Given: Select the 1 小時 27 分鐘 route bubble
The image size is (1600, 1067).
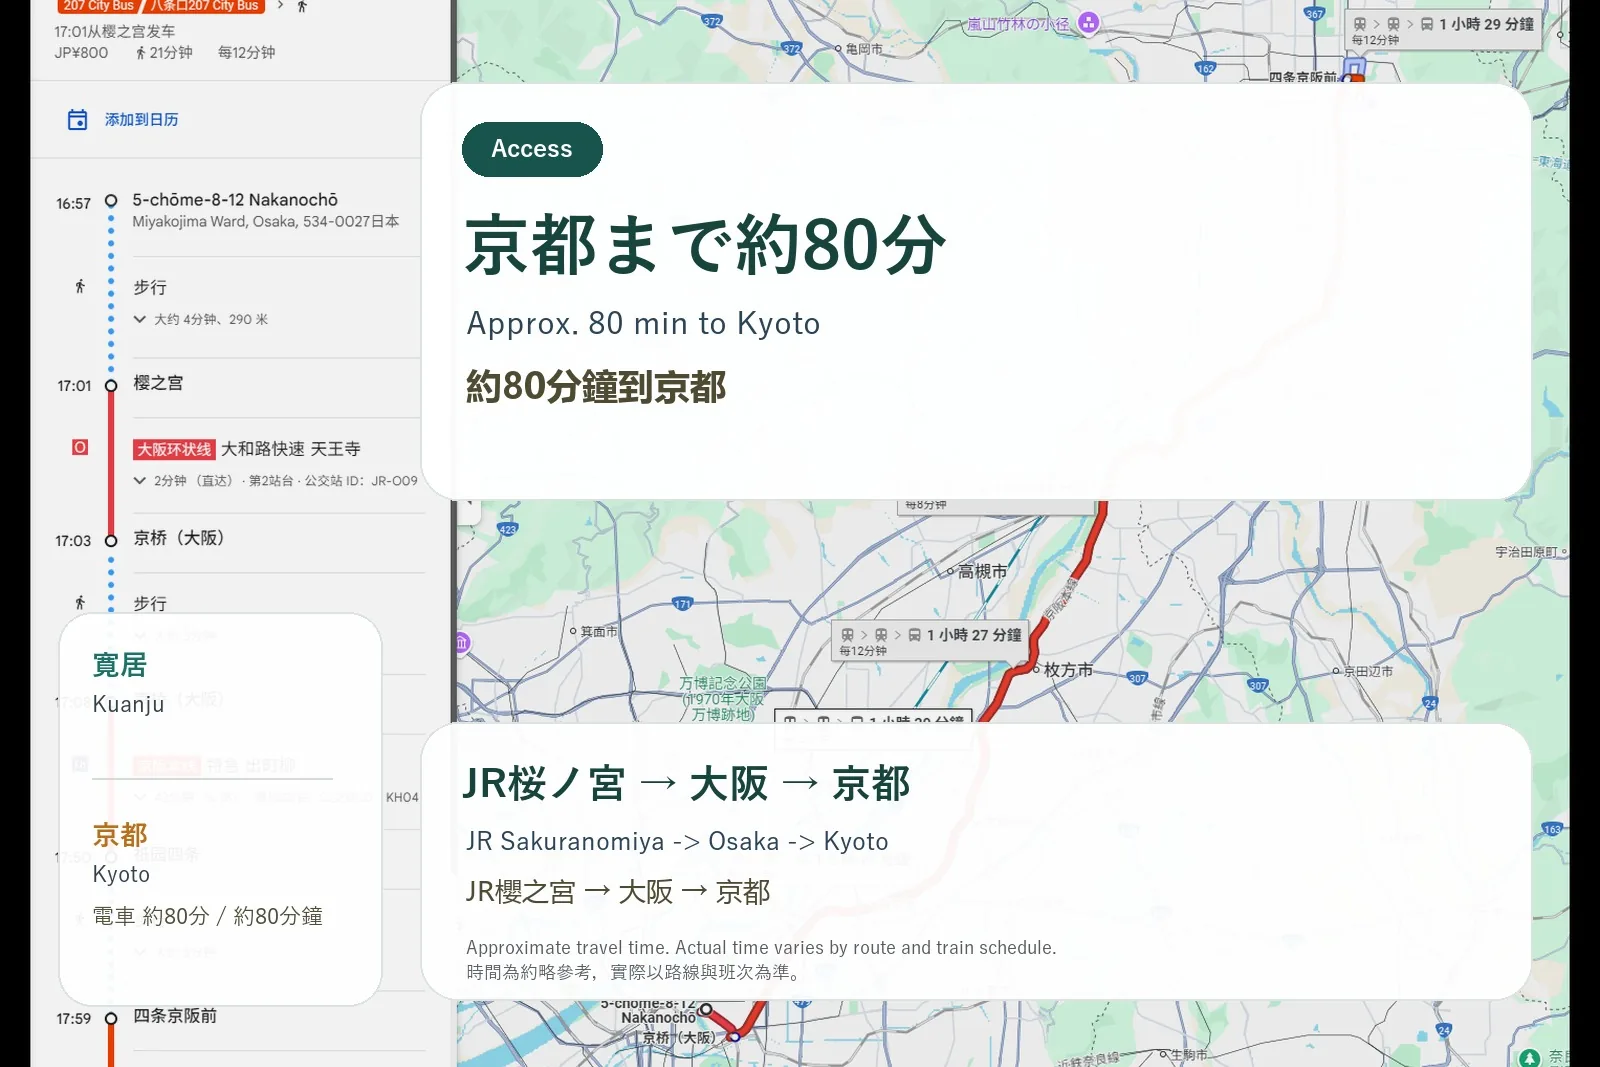Looking at the screenshot, I should (930, 641).
